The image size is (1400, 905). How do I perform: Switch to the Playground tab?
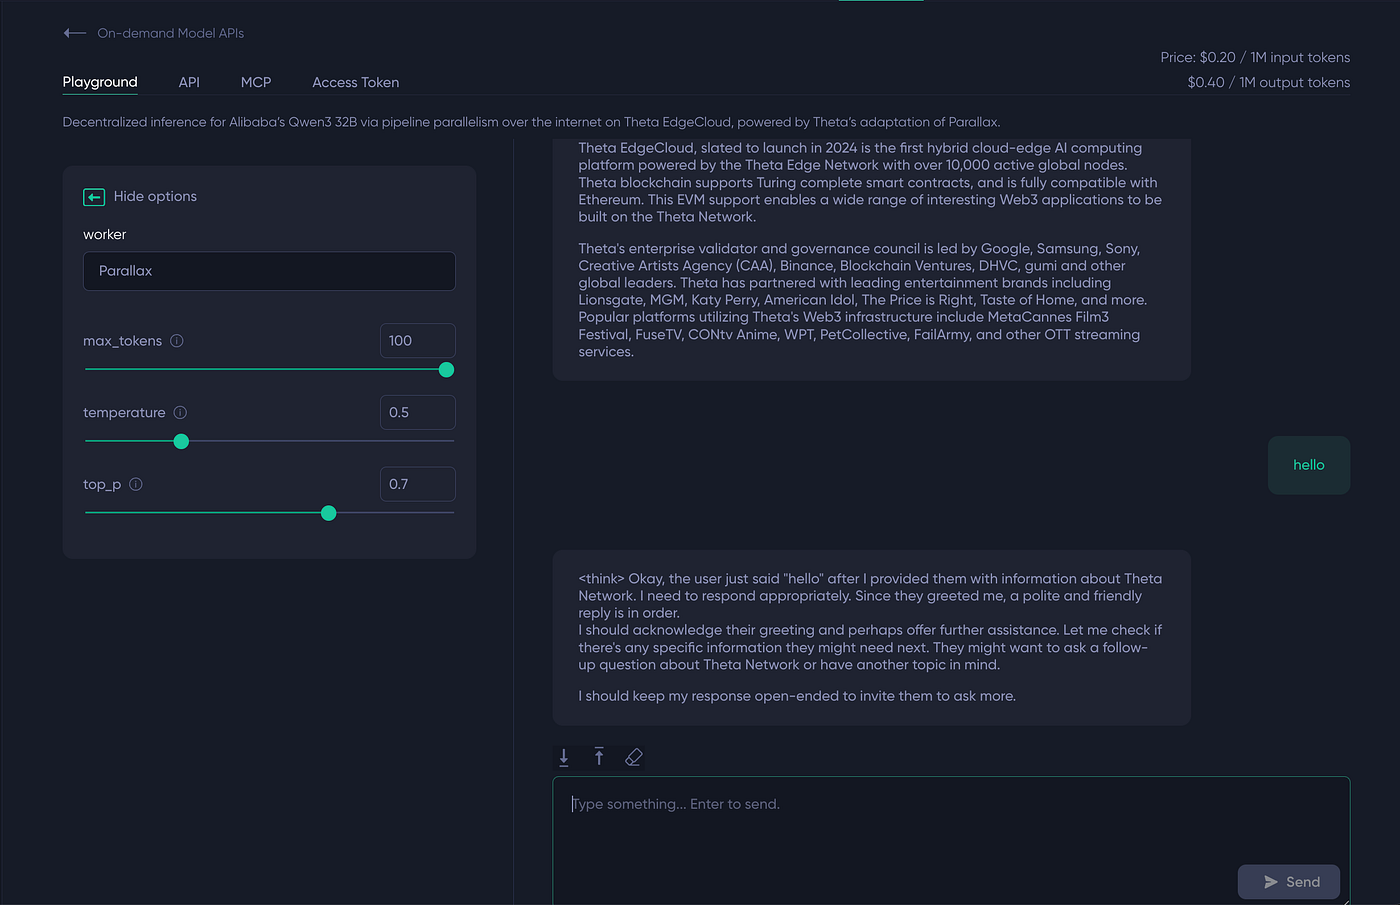click(100, 82)
